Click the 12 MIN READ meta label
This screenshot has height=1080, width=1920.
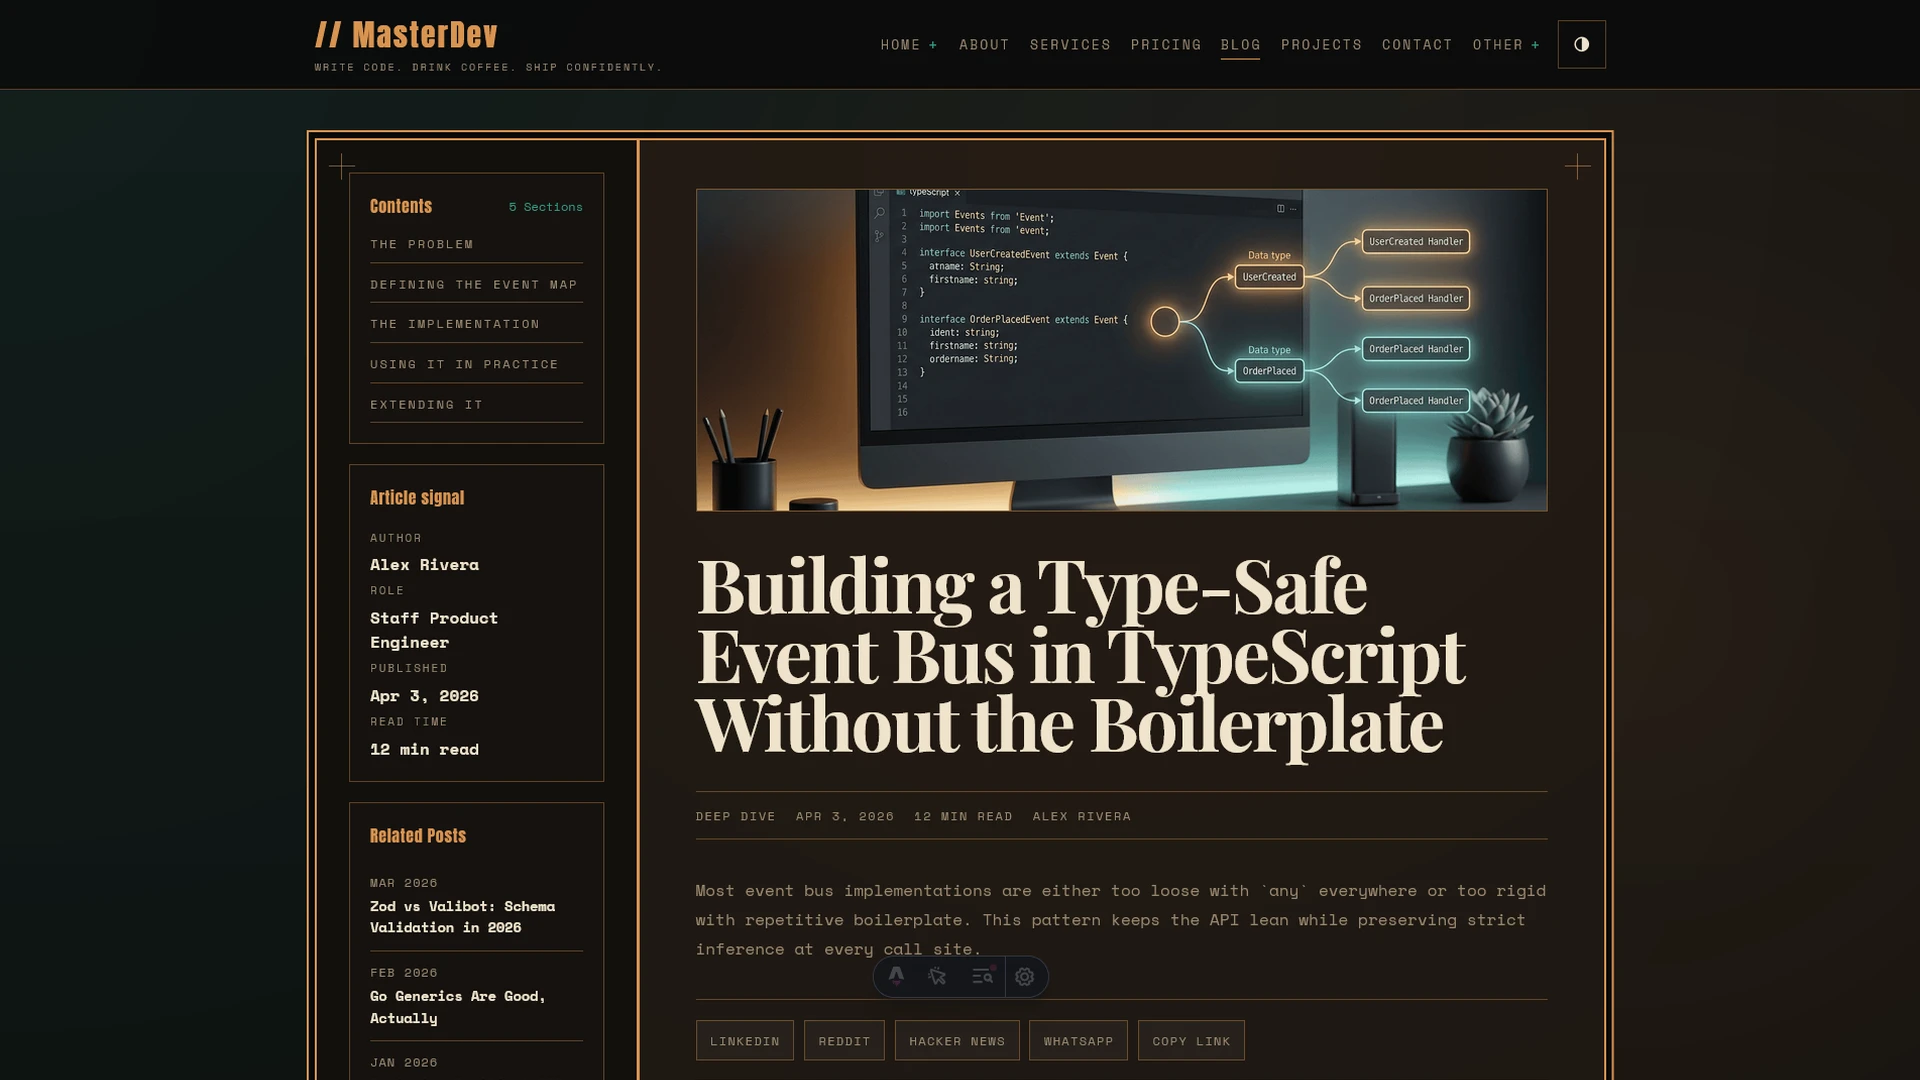tap(963, 816)
